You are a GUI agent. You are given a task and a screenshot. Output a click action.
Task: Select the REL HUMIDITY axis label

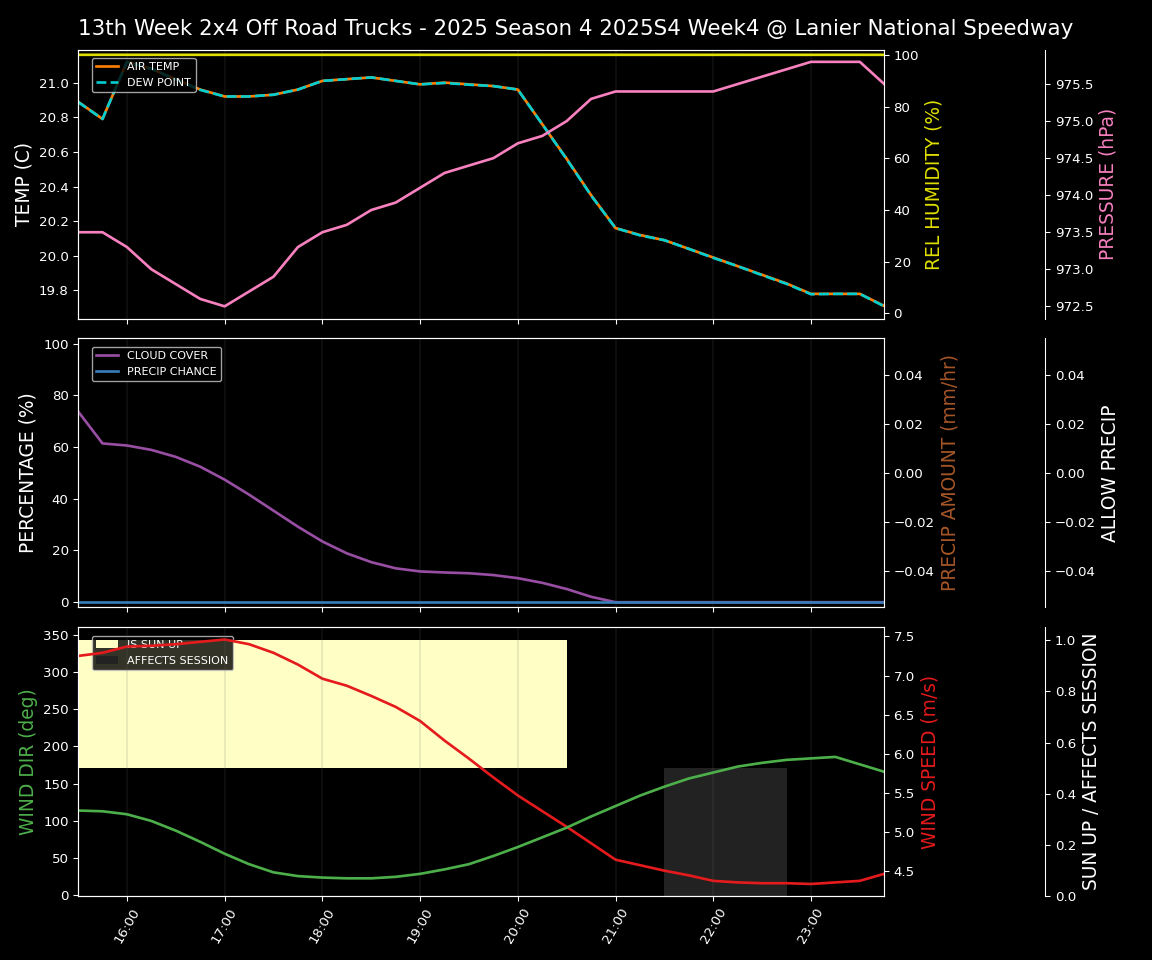point(932,183)
